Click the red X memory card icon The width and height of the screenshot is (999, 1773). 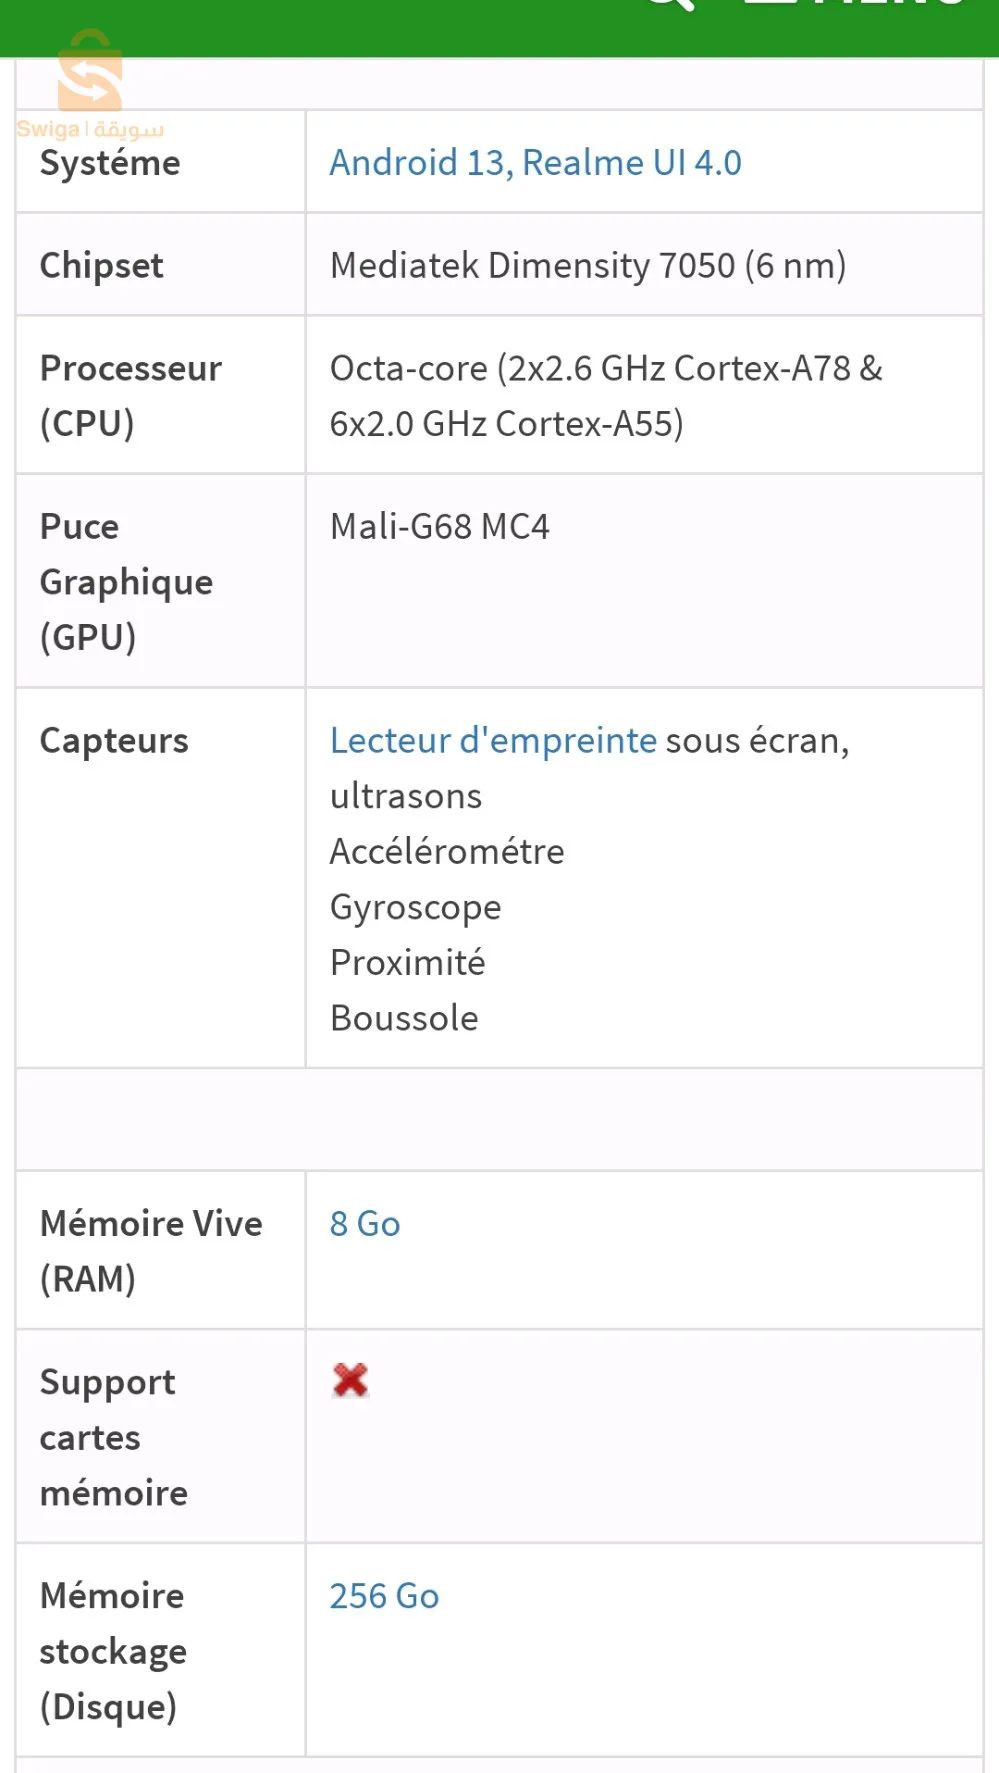tap(350, 1380)
